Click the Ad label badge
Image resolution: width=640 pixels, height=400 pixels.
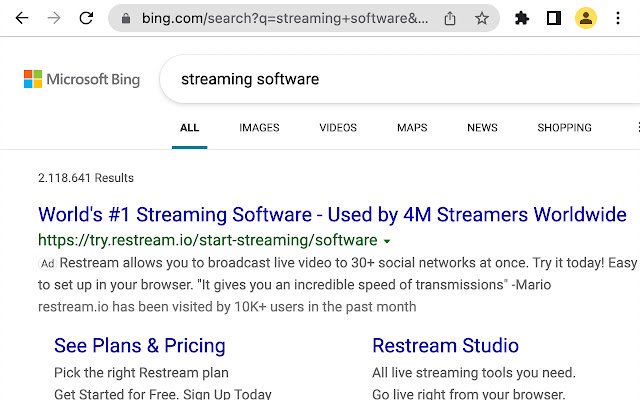pos(47,264)
